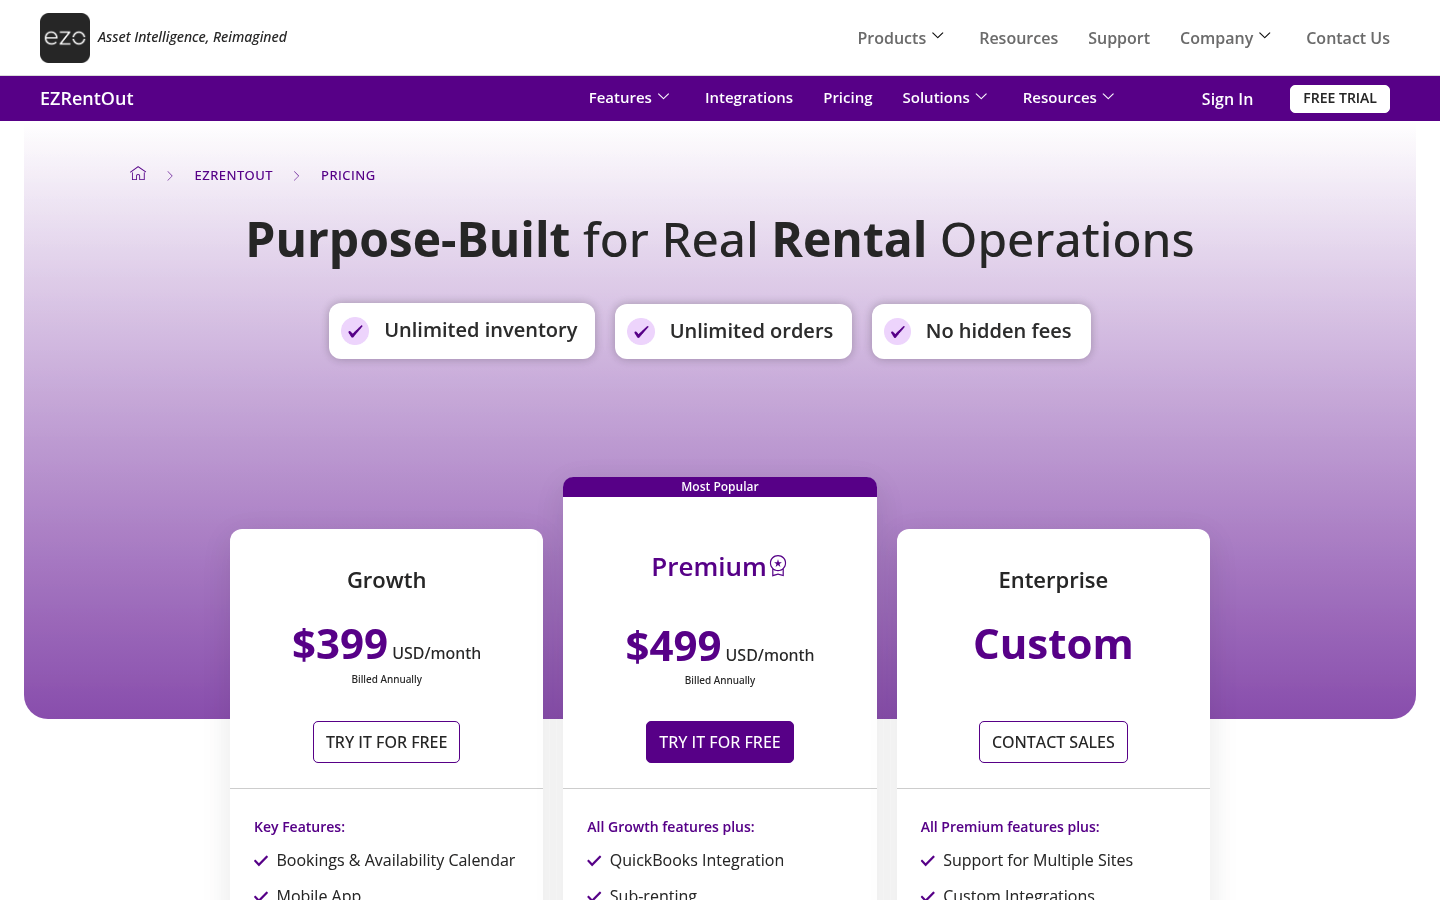Open Resources in the top navigation
The height and width of the screenshot is (900, 1440).
coord(1018,38)
